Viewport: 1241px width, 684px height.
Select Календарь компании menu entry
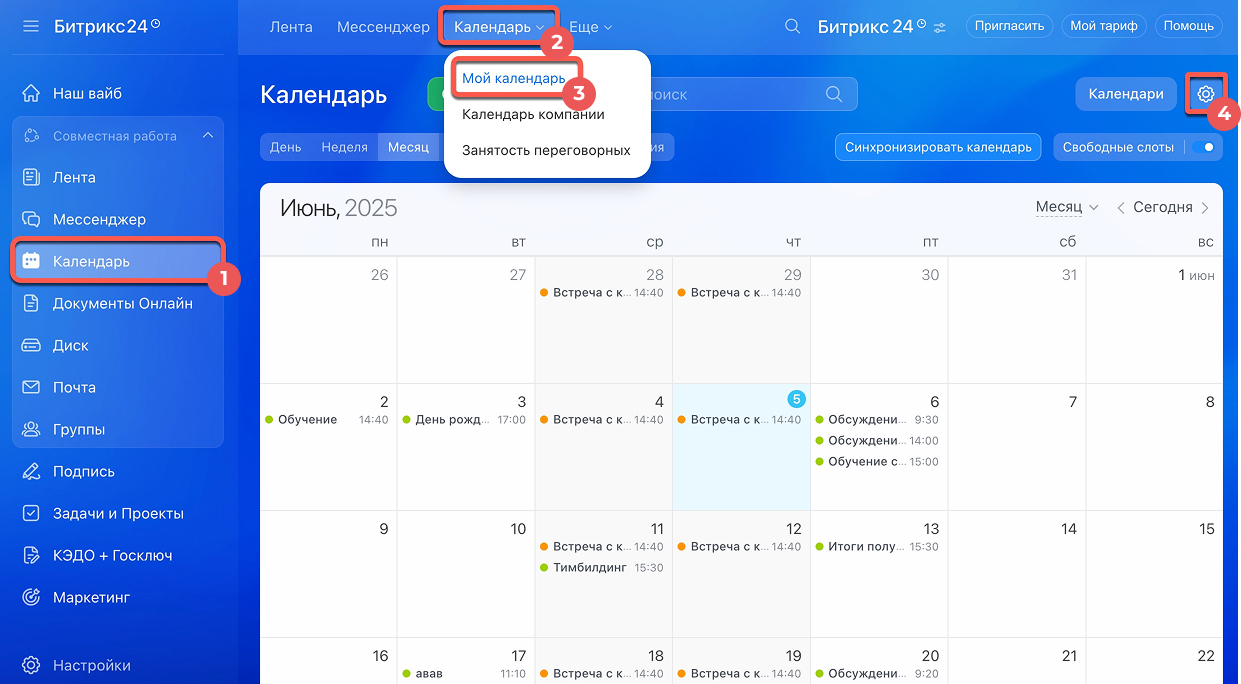533,114
